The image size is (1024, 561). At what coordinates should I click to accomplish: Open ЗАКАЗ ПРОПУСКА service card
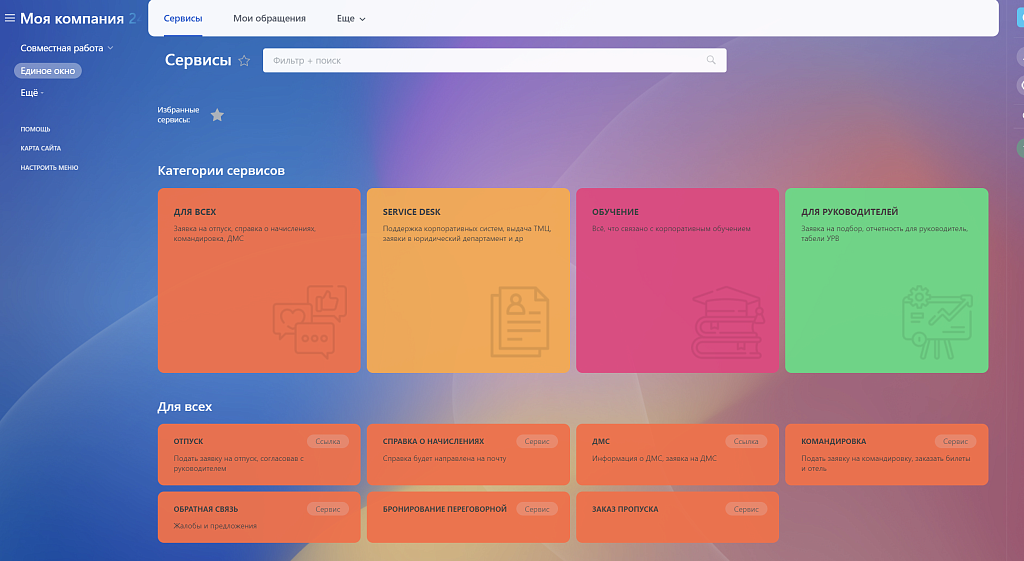677,517
